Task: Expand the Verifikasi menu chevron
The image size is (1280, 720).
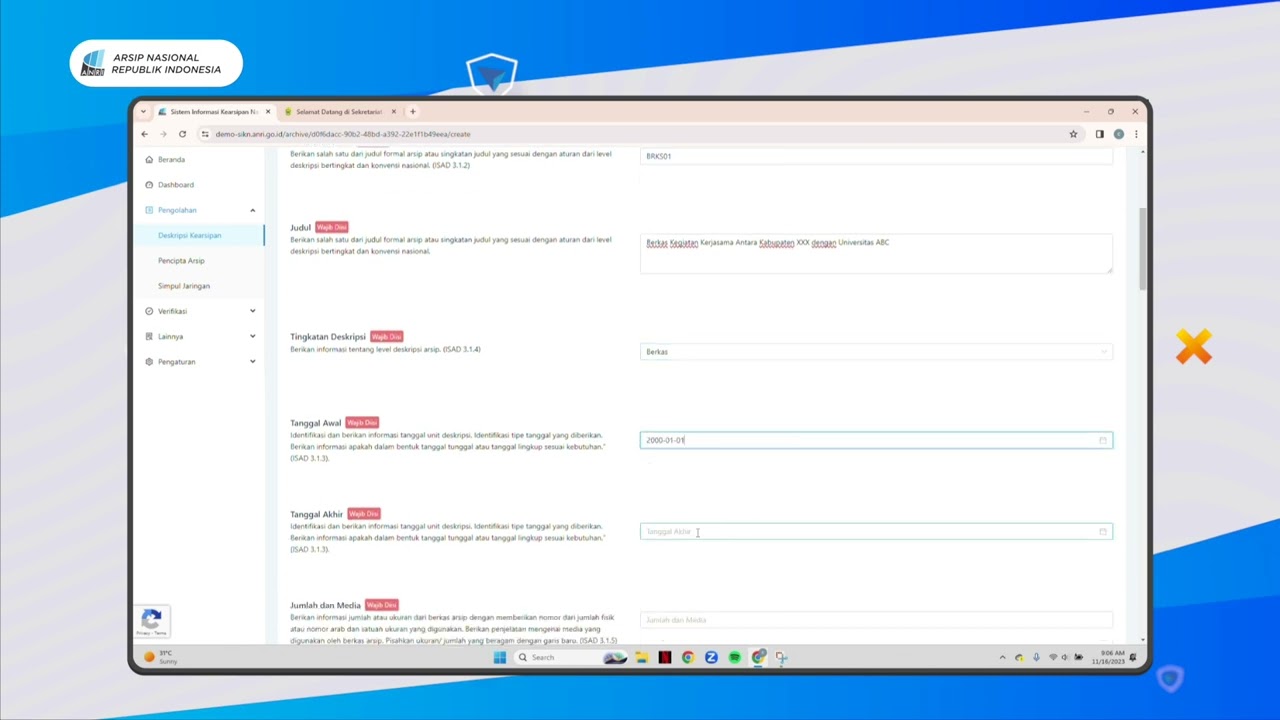Action: click(252, 311)
